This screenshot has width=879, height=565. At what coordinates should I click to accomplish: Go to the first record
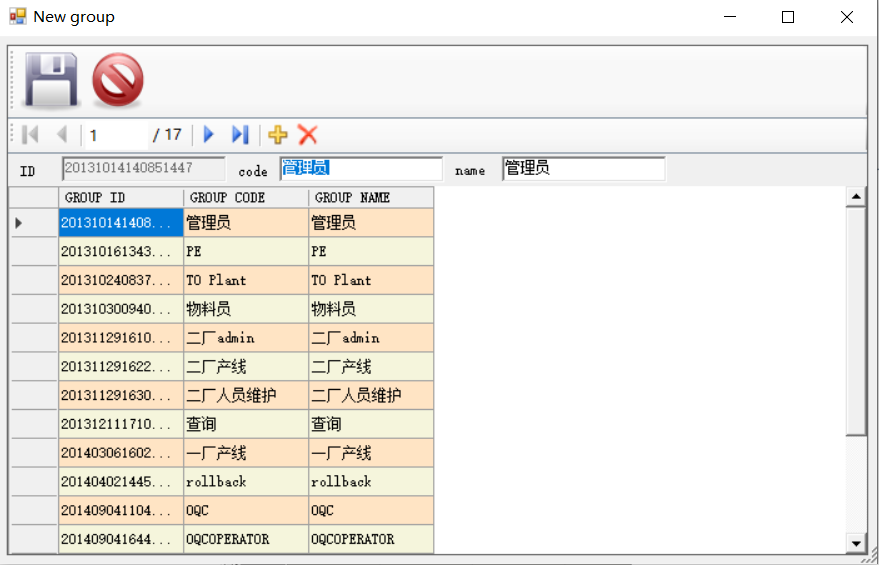pyautogui.click(x=30, y=134)
